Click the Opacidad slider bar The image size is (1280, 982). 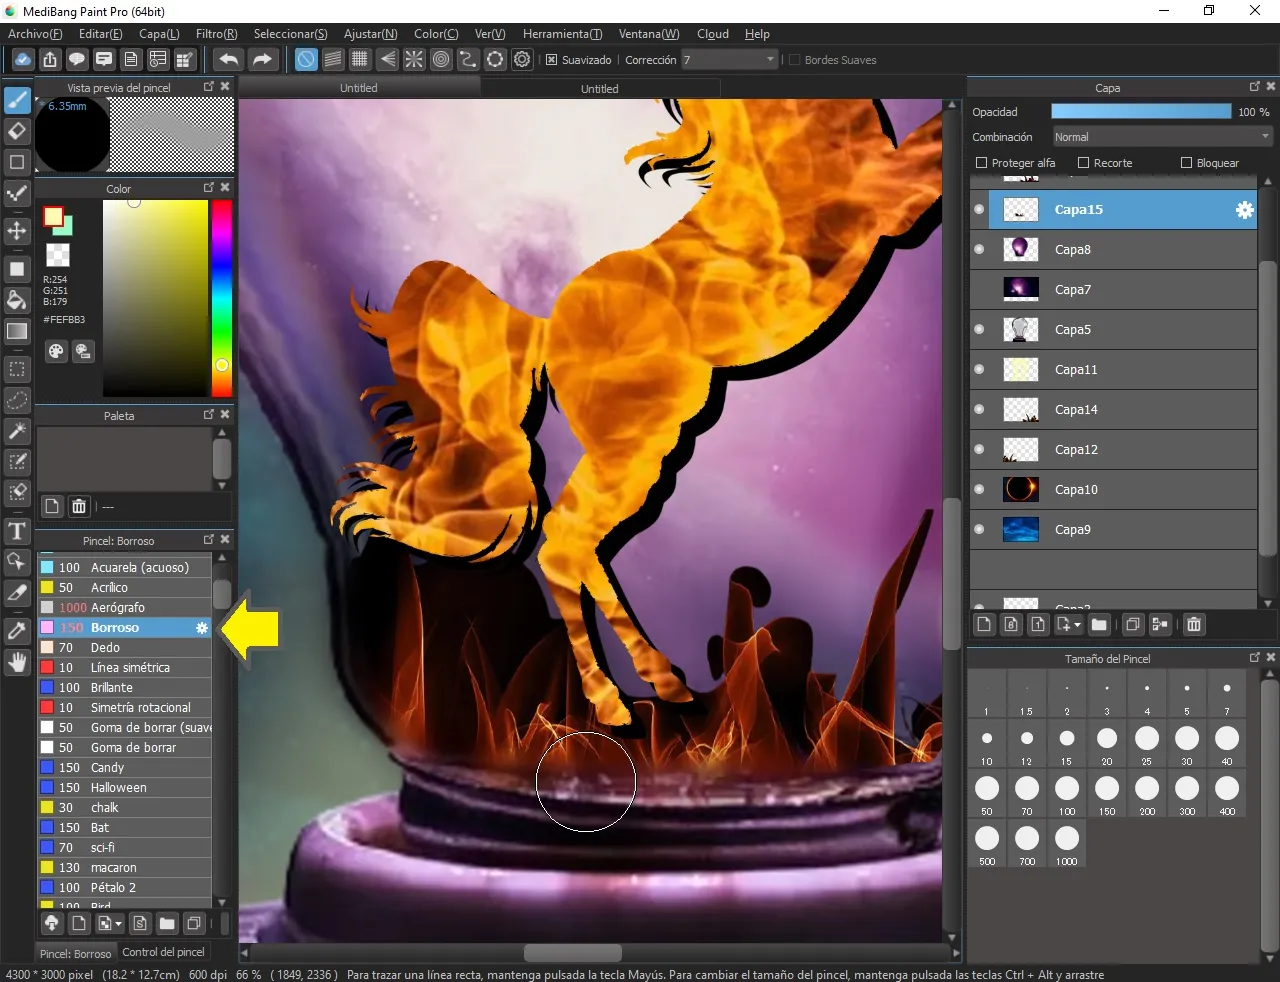point(1141,112)
